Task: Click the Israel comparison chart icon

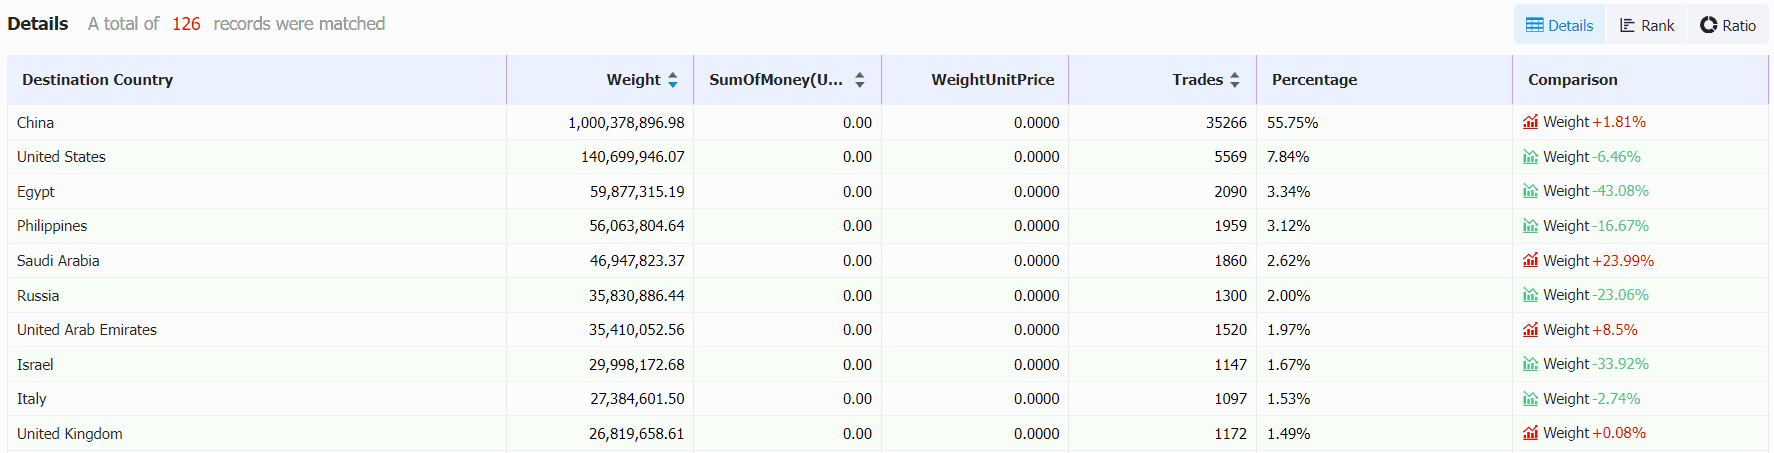Action: click(1530, 364)
